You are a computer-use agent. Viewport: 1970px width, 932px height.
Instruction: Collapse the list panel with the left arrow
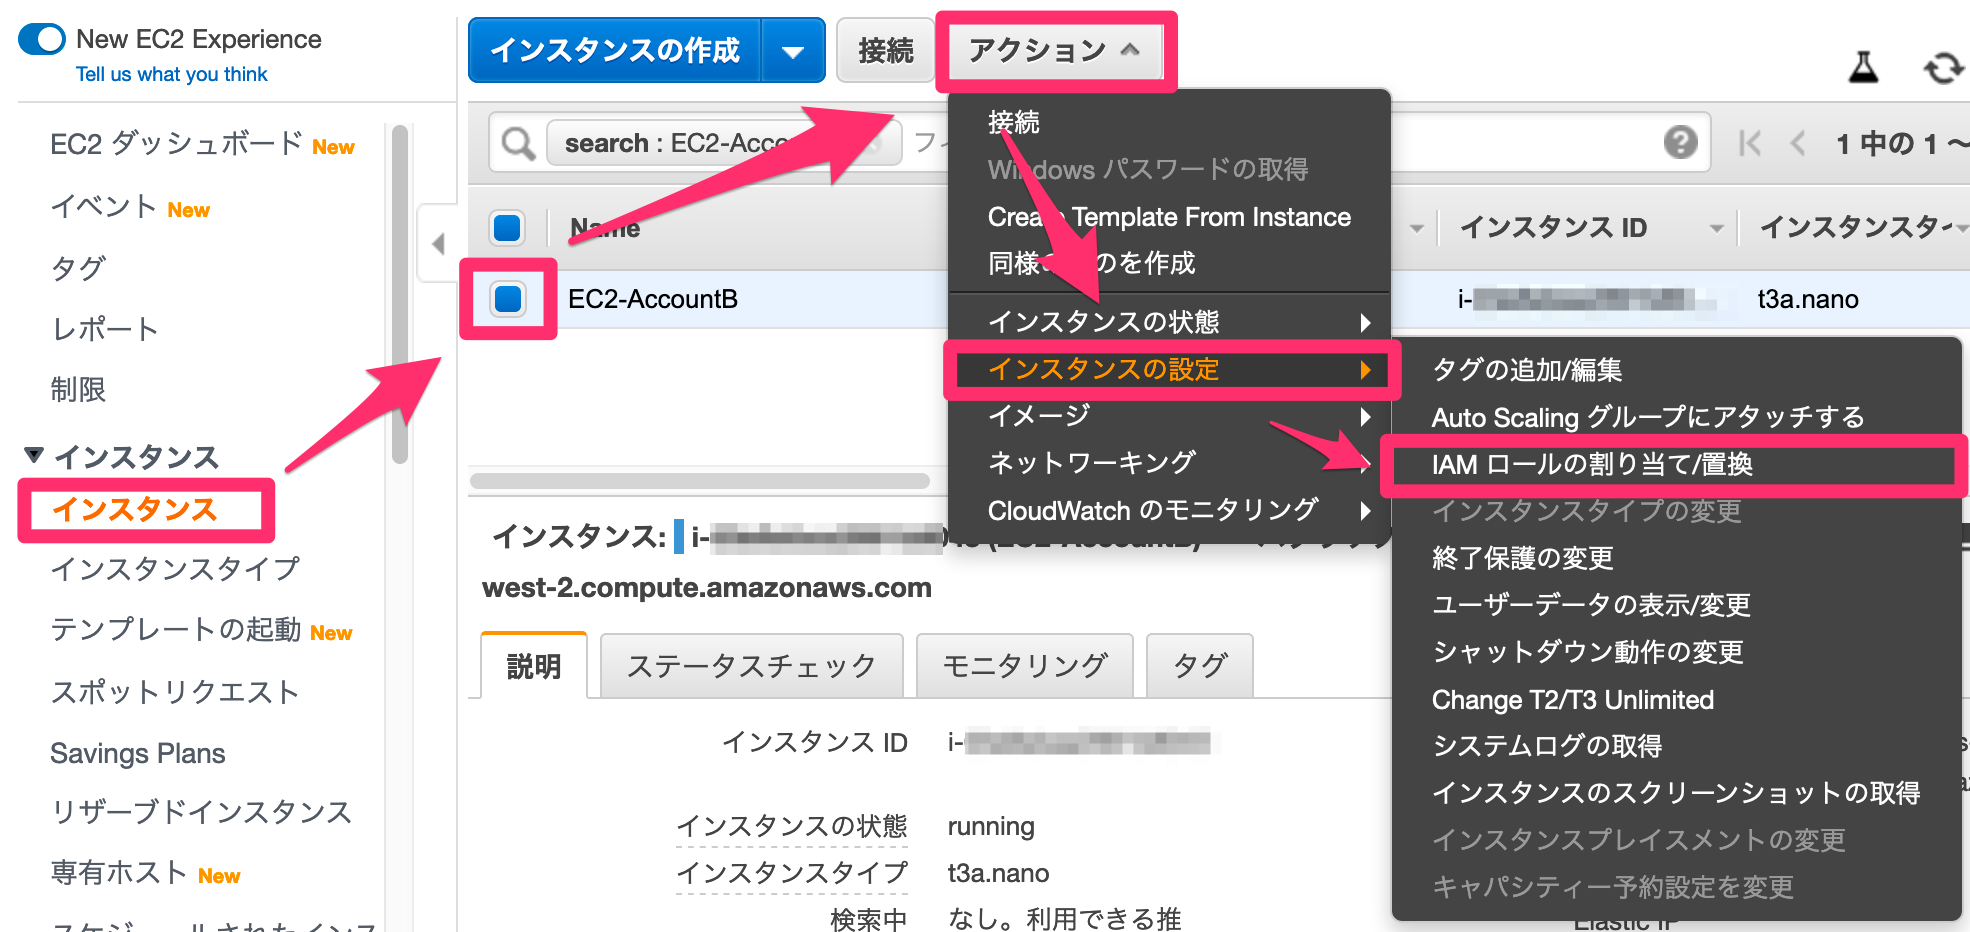(x=438, y=243)
